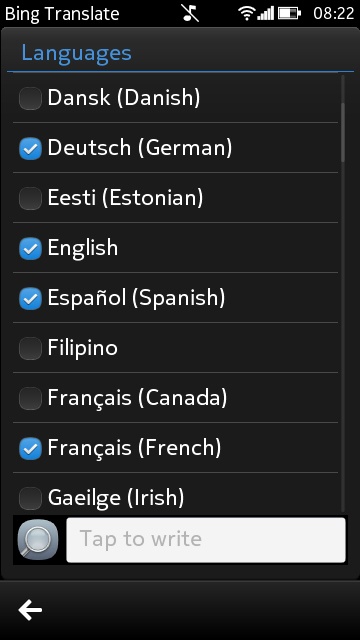
Task: Enable the Eesti (Estonian) checkbox
Action: pos(30,198)
